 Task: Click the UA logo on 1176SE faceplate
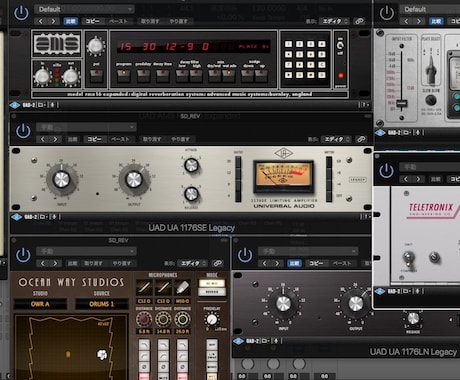point(284,153)
